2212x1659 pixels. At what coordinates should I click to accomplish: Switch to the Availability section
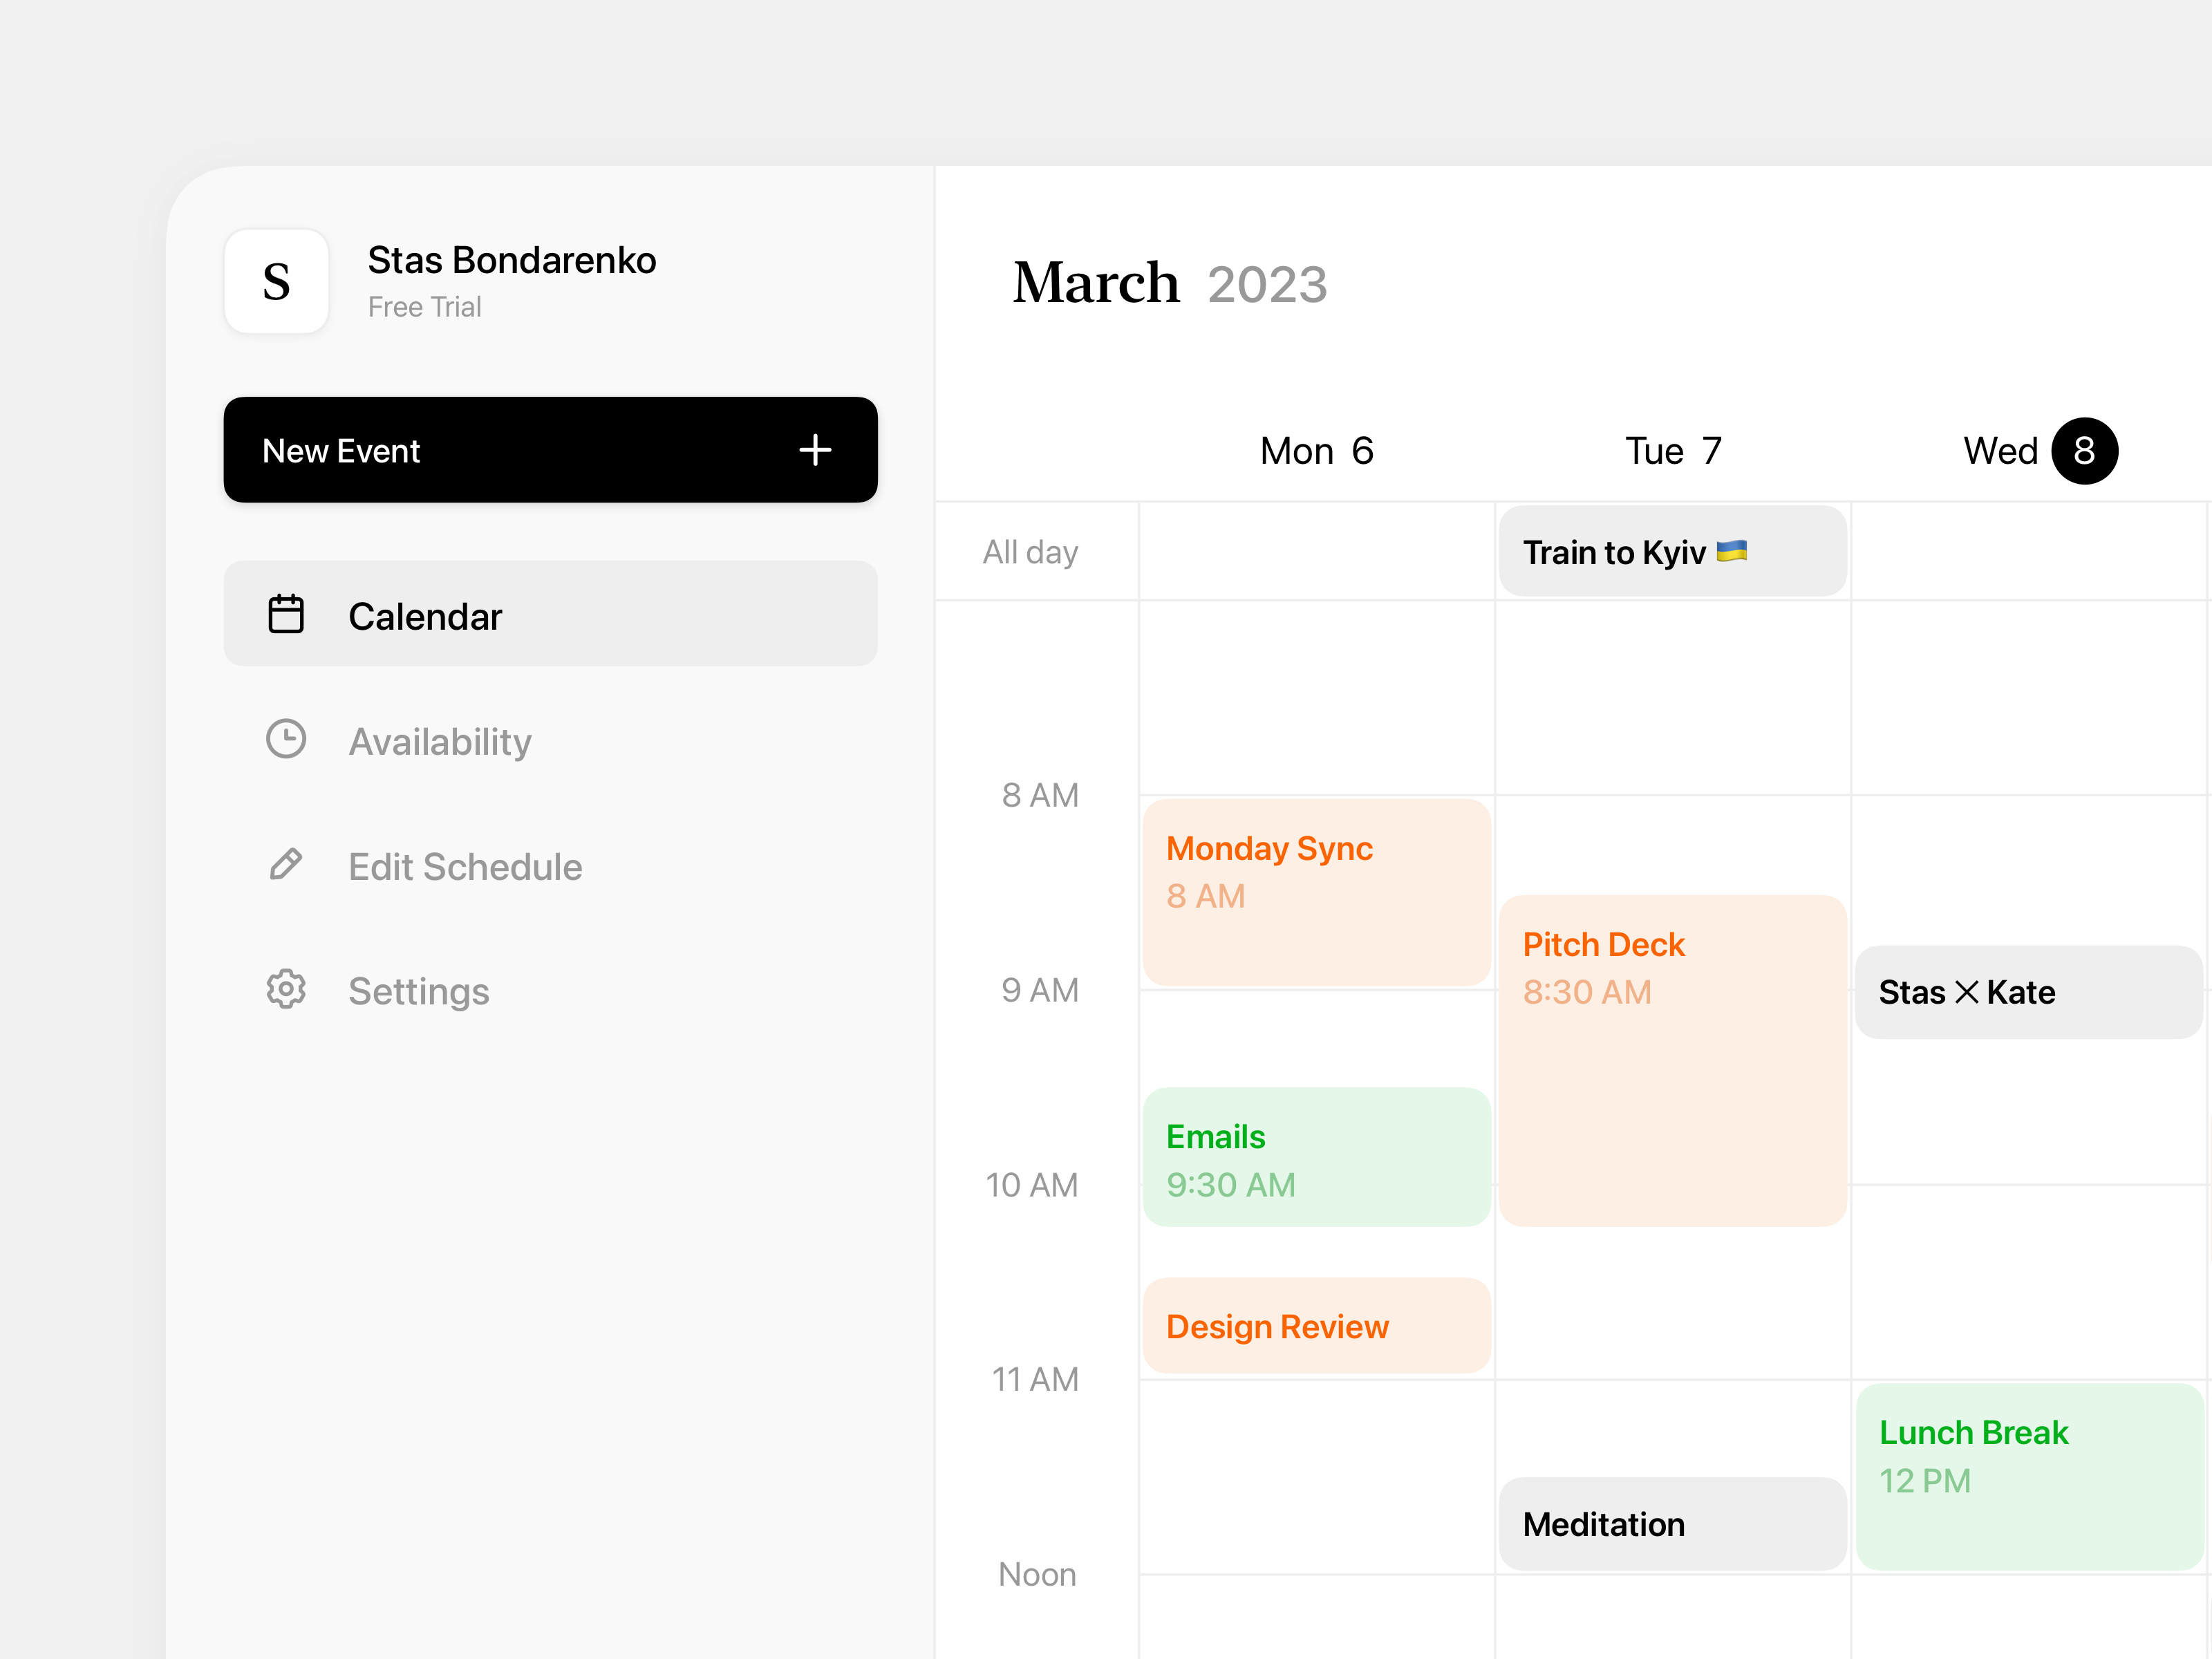click(440, 740)
